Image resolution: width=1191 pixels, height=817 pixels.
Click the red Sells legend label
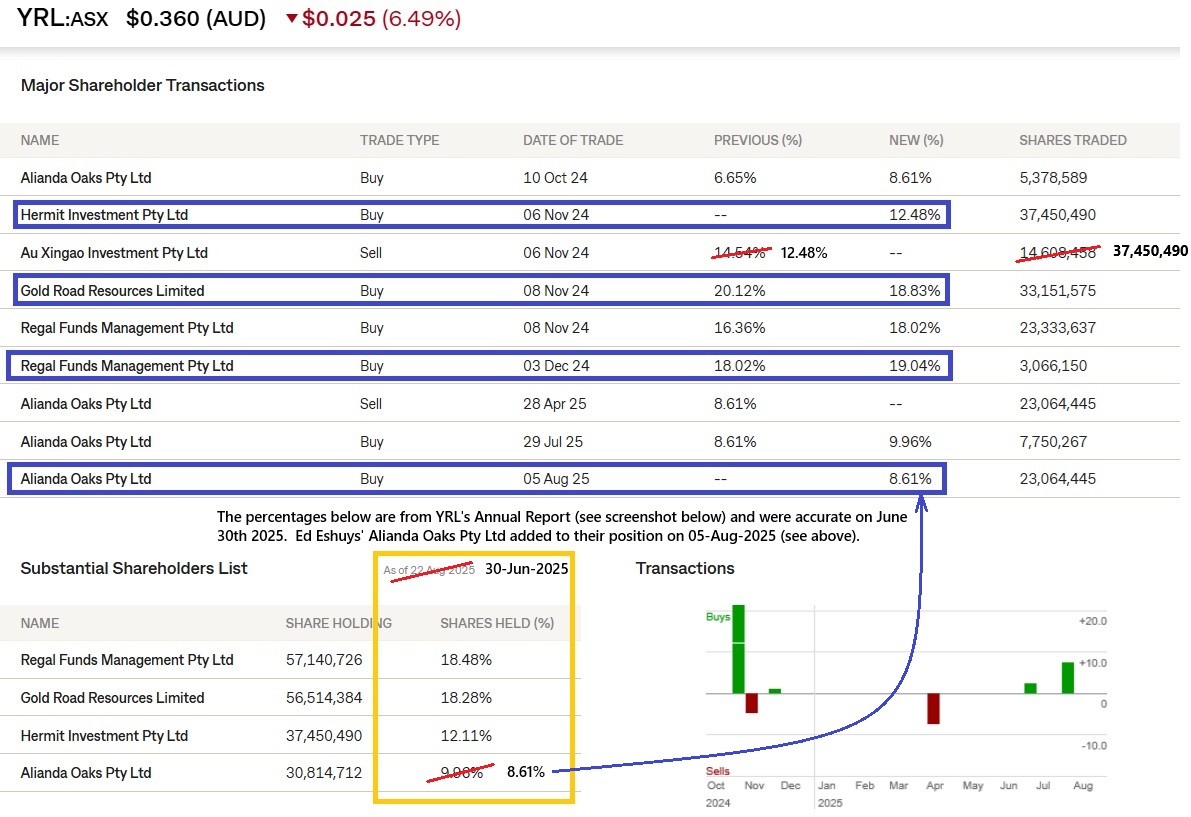pyautogui.click(x=717, y=771)
